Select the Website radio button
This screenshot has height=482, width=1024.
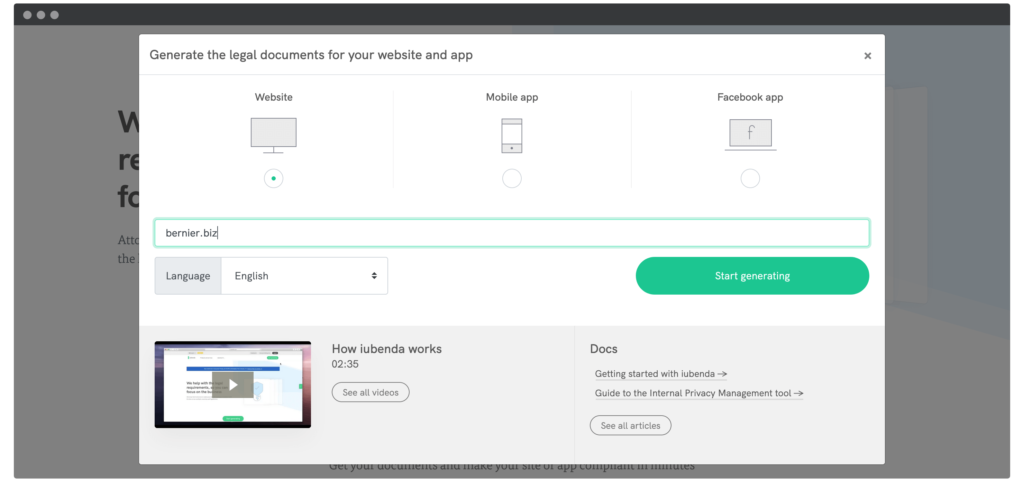pyautogui.click(x=273, y=178)
